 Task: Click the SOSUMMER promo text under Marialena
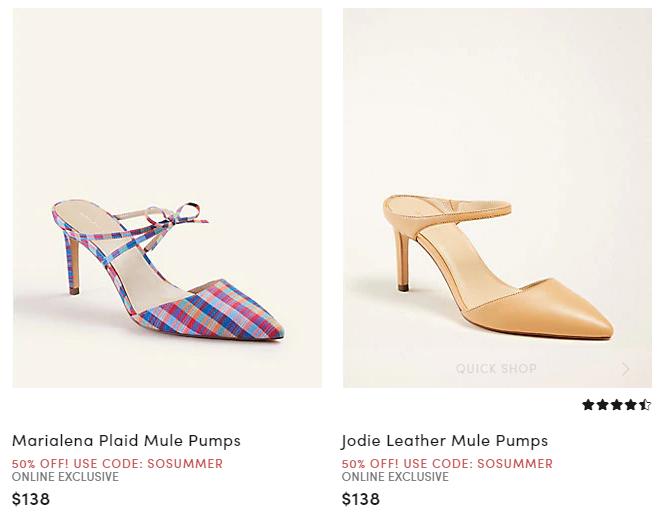(117, 464)
